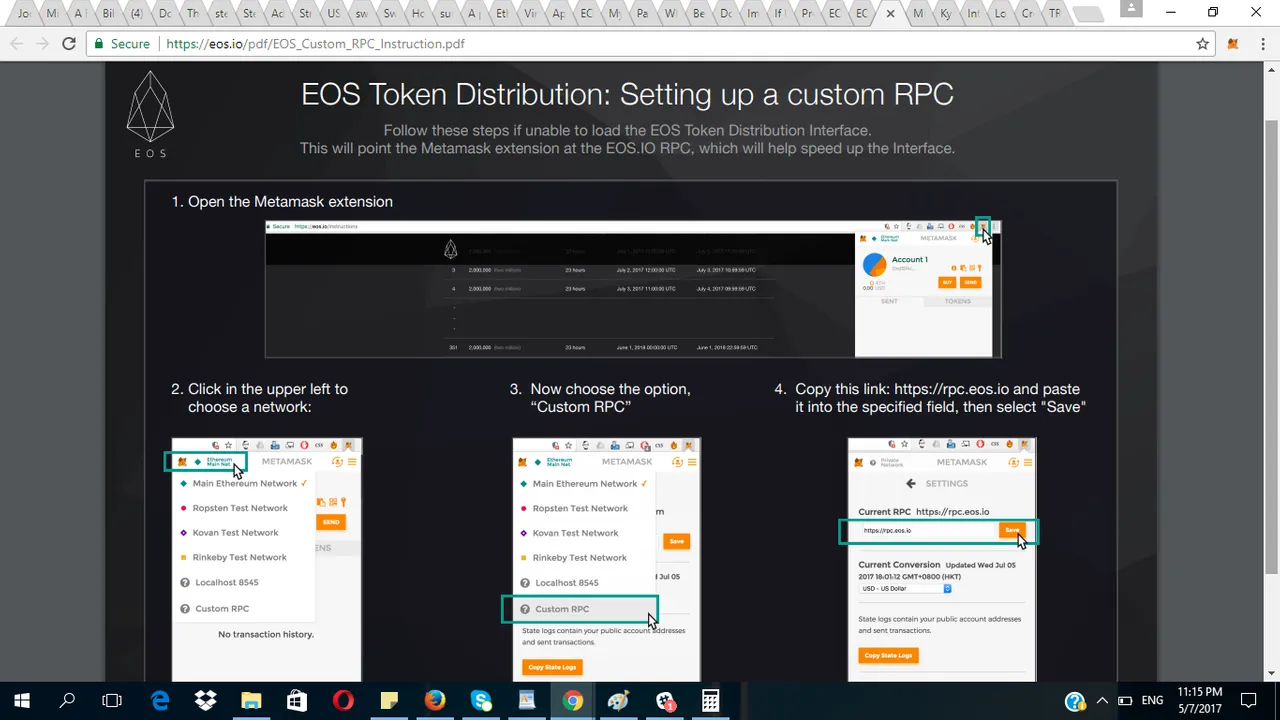Check battery status in the system tray
This screenshot has width=1280, height=720.
[x=1125, y=701]
